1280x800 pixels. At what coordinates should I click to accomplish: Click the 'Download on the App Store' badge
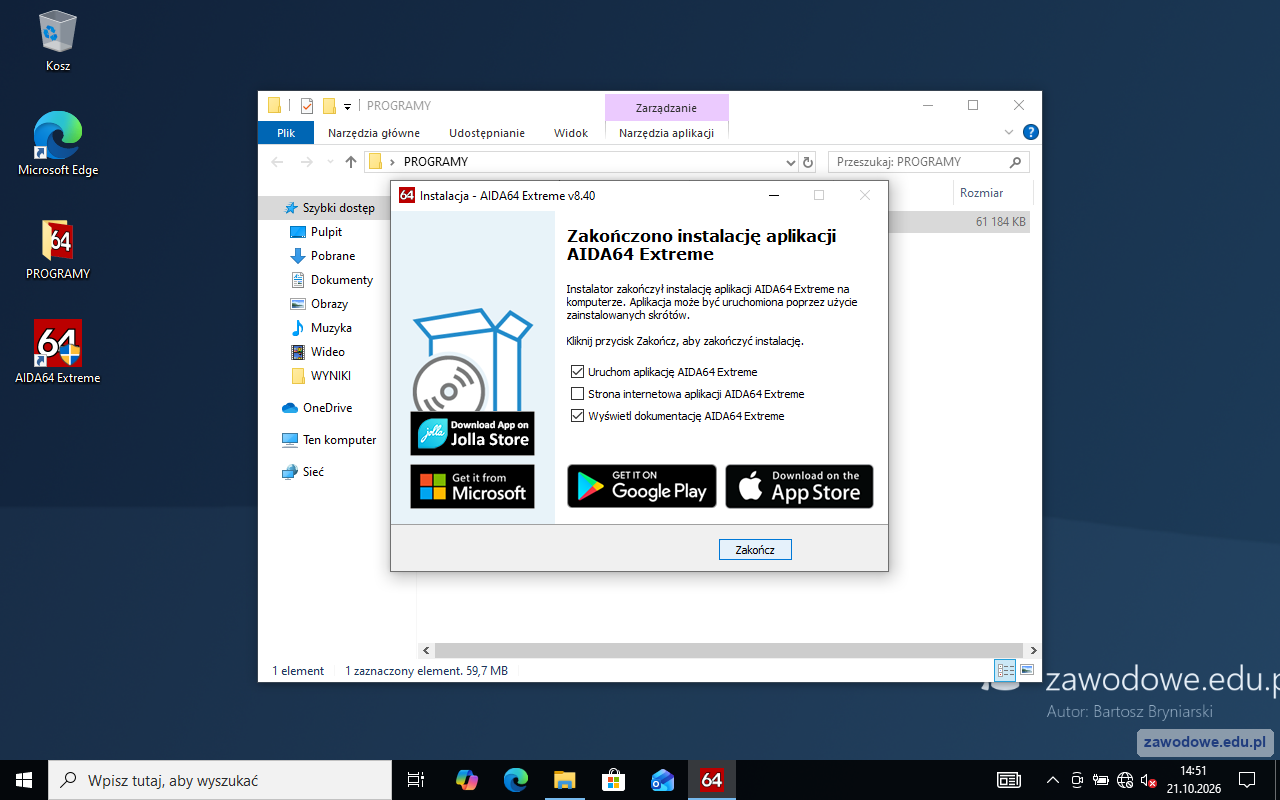point(800,486)
